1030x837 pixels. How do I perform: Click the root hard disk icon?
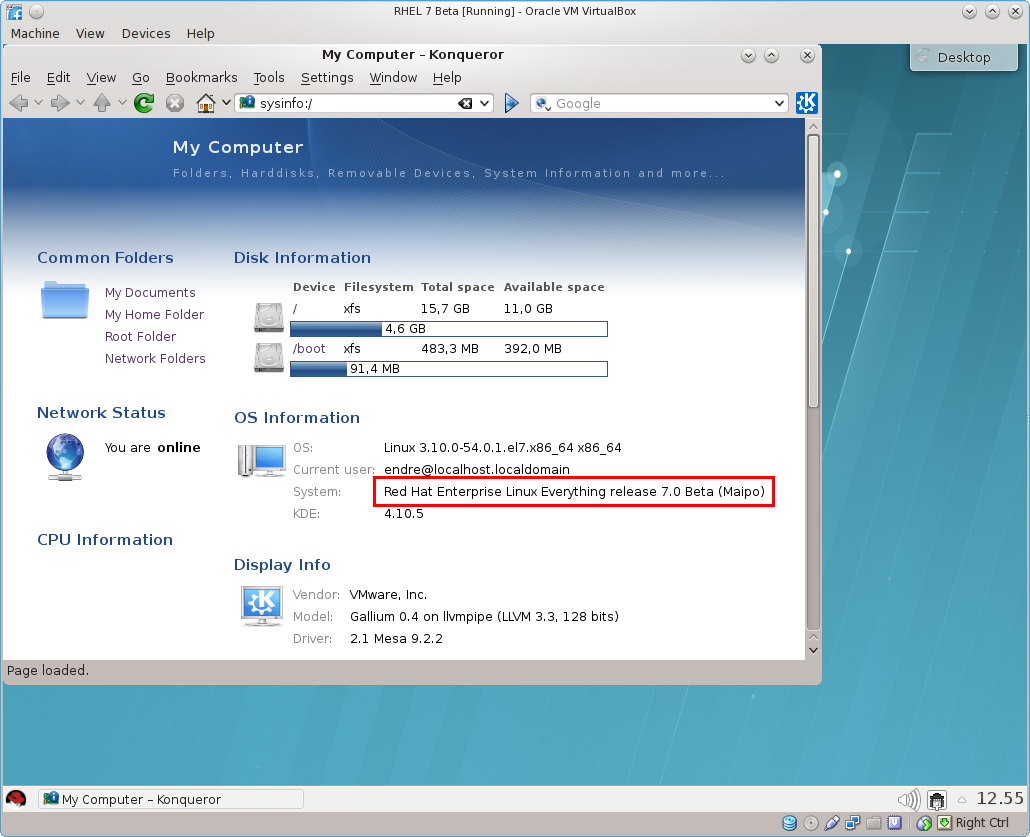coord(269,317)
